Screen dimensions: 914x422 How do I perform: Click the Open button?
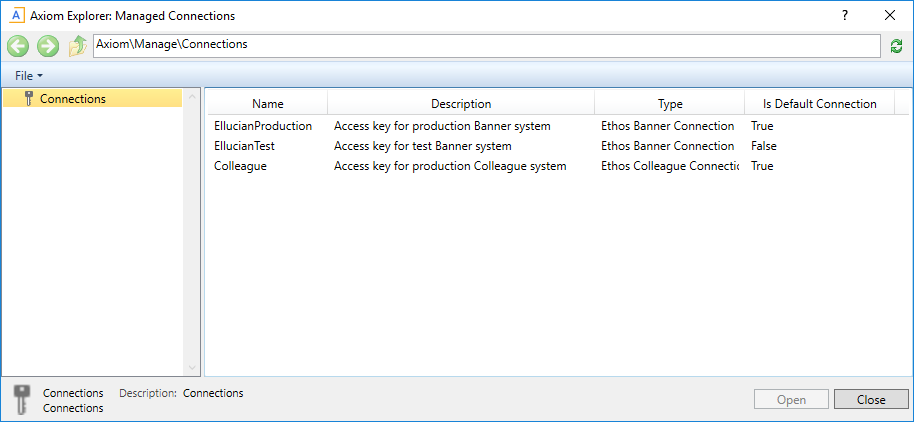790,399
